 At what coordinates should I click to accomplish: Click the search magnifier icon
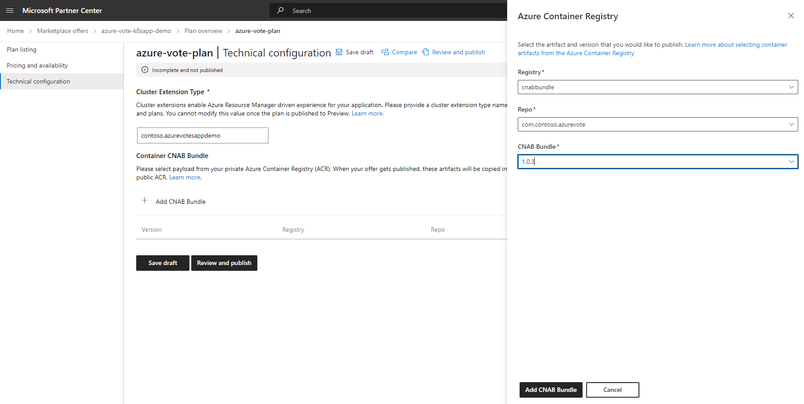(x=280, y=10)
